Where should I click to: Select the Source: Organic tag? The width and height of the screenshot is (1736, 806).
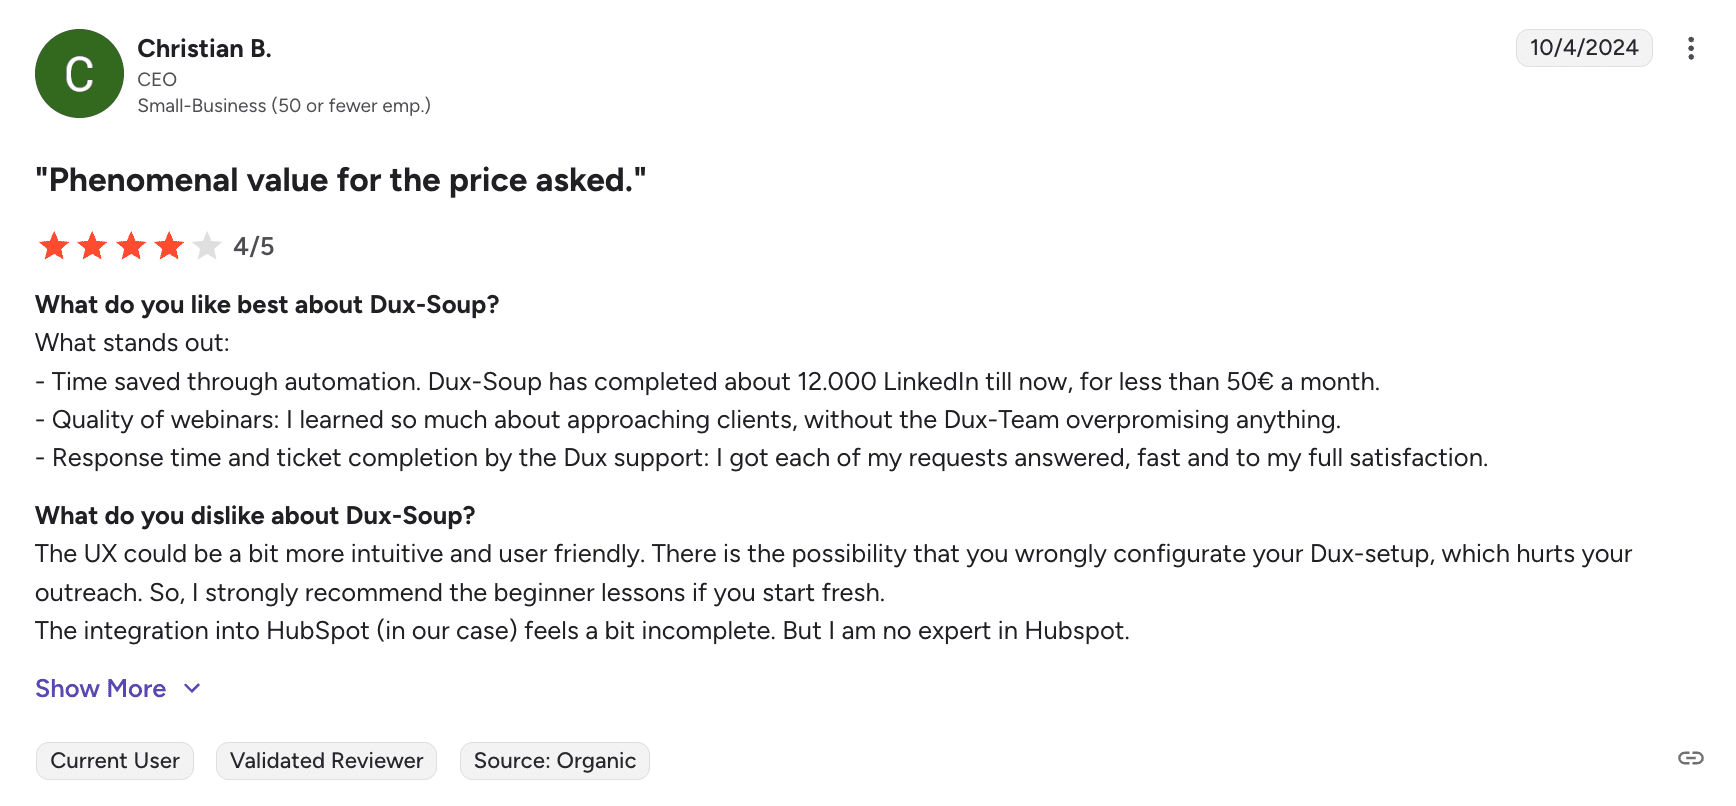[x=554, y=761]
